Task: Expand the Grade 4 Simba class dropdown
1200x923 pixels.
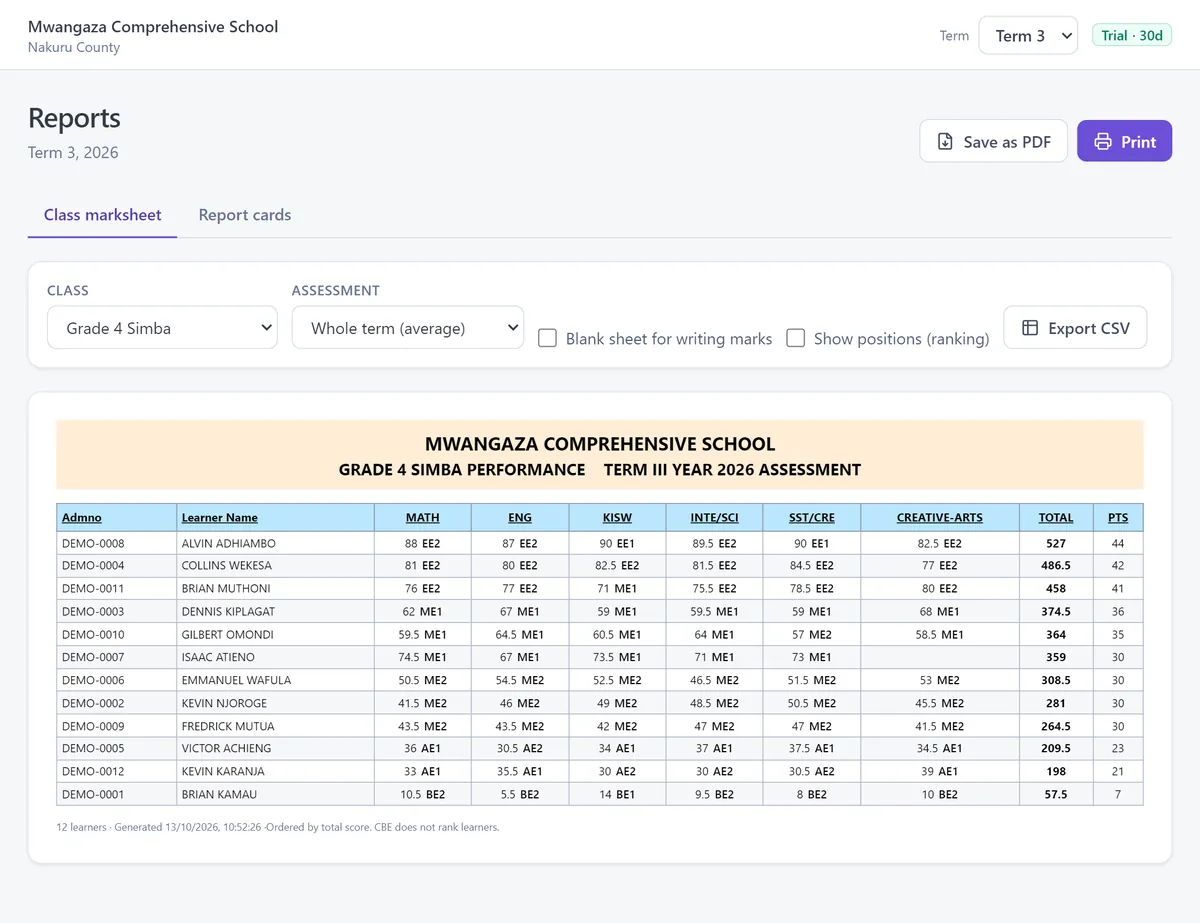Action: click(162, 328)
